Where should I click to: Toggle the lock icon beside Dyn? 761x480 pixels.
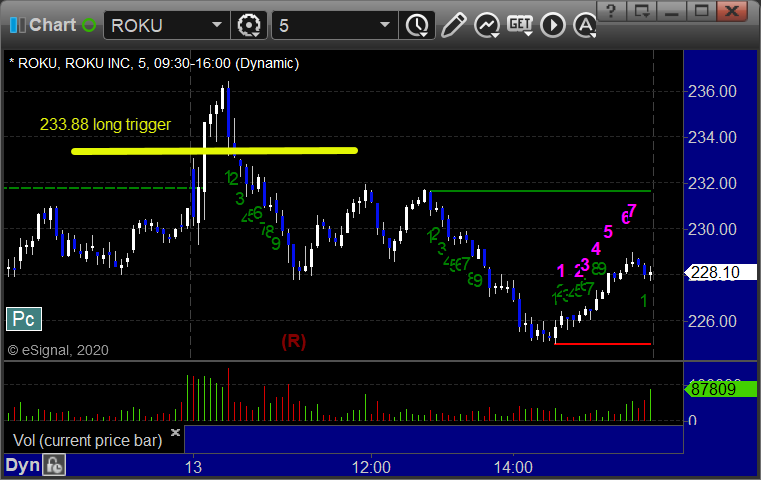point(54,465)
